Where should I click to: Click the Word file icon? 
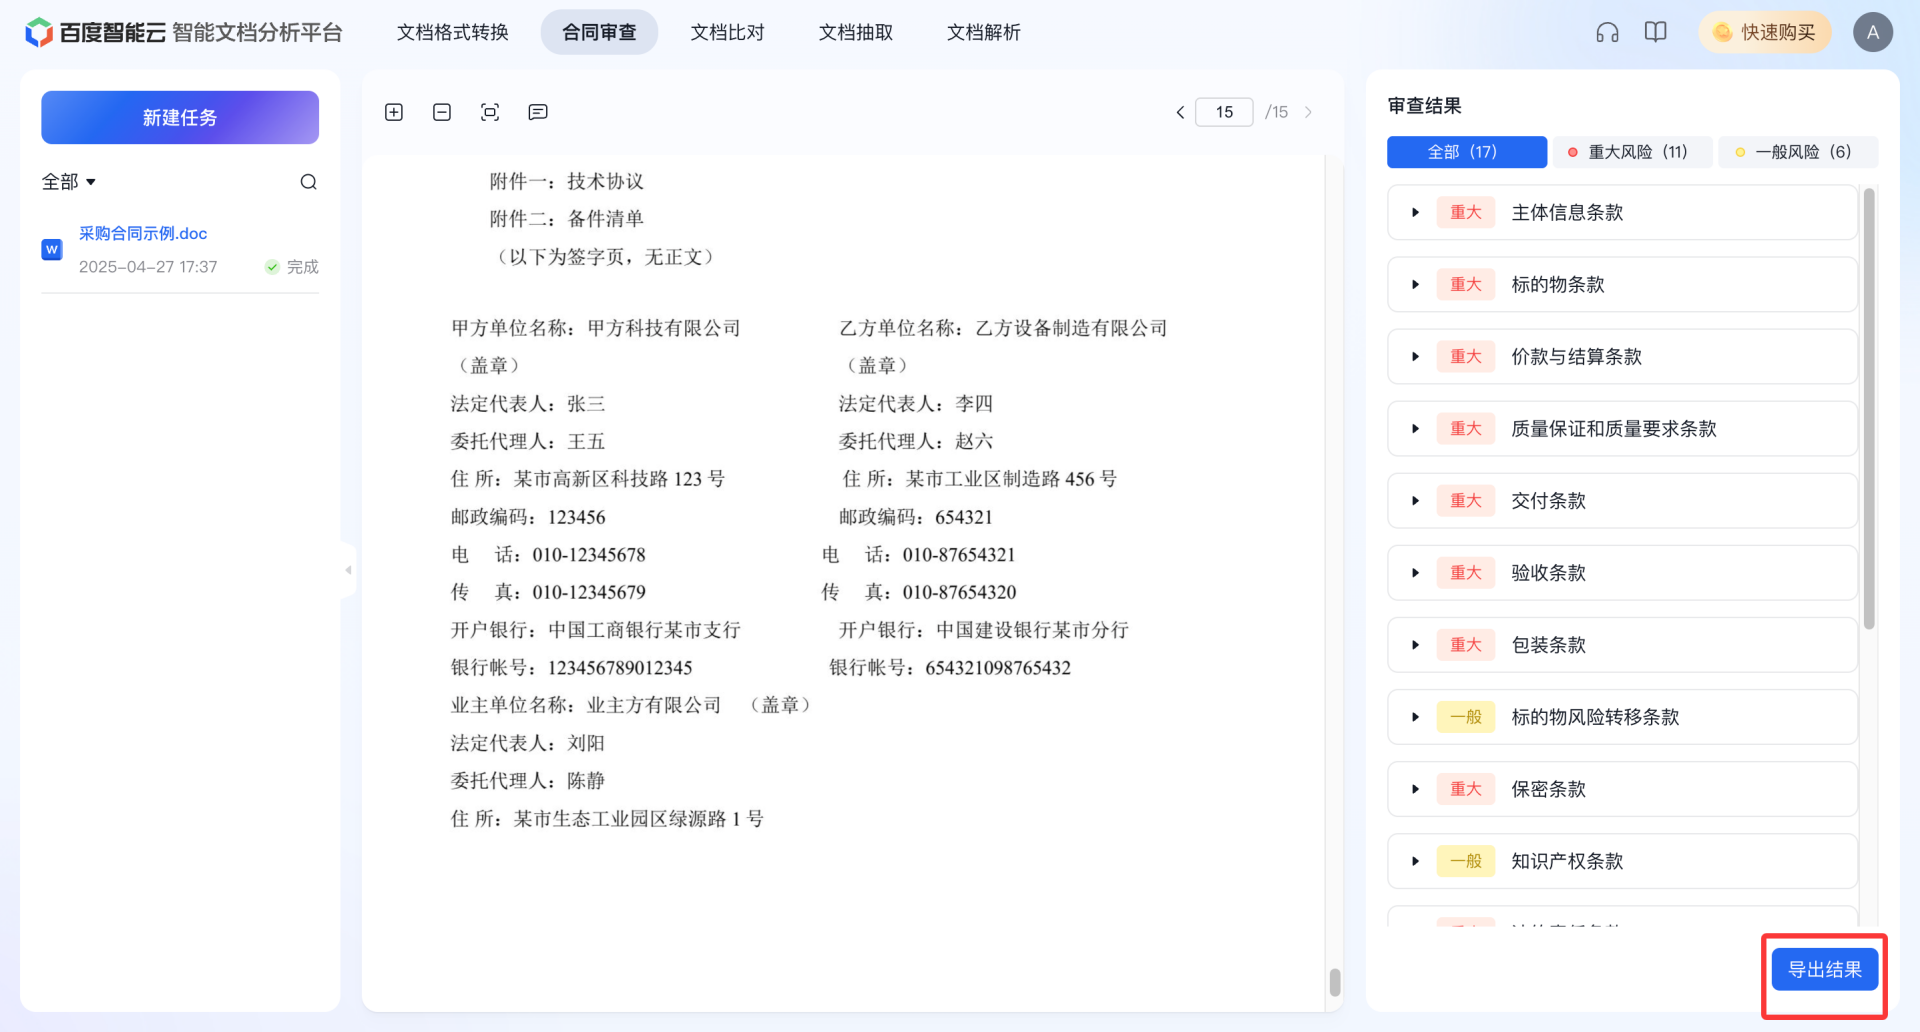pyautogui.click(x=52, y=249)
